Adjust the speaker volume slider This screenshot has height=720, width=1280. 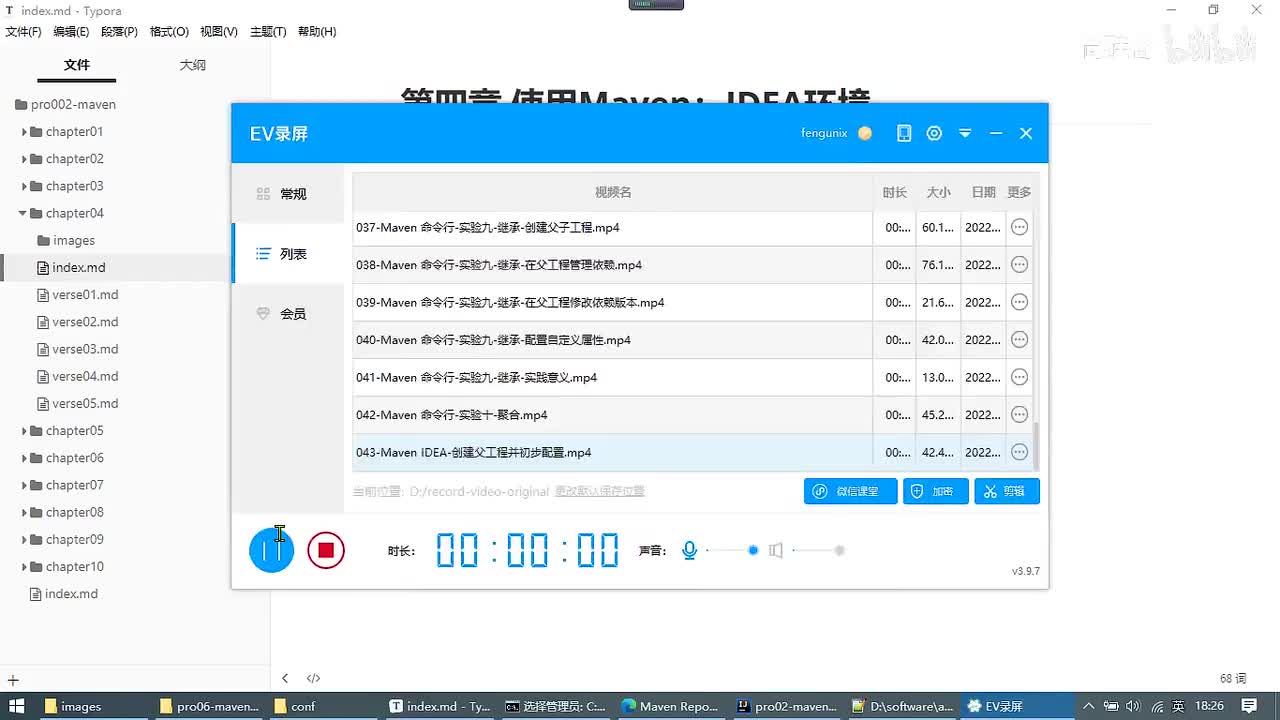tap(819, 550)
